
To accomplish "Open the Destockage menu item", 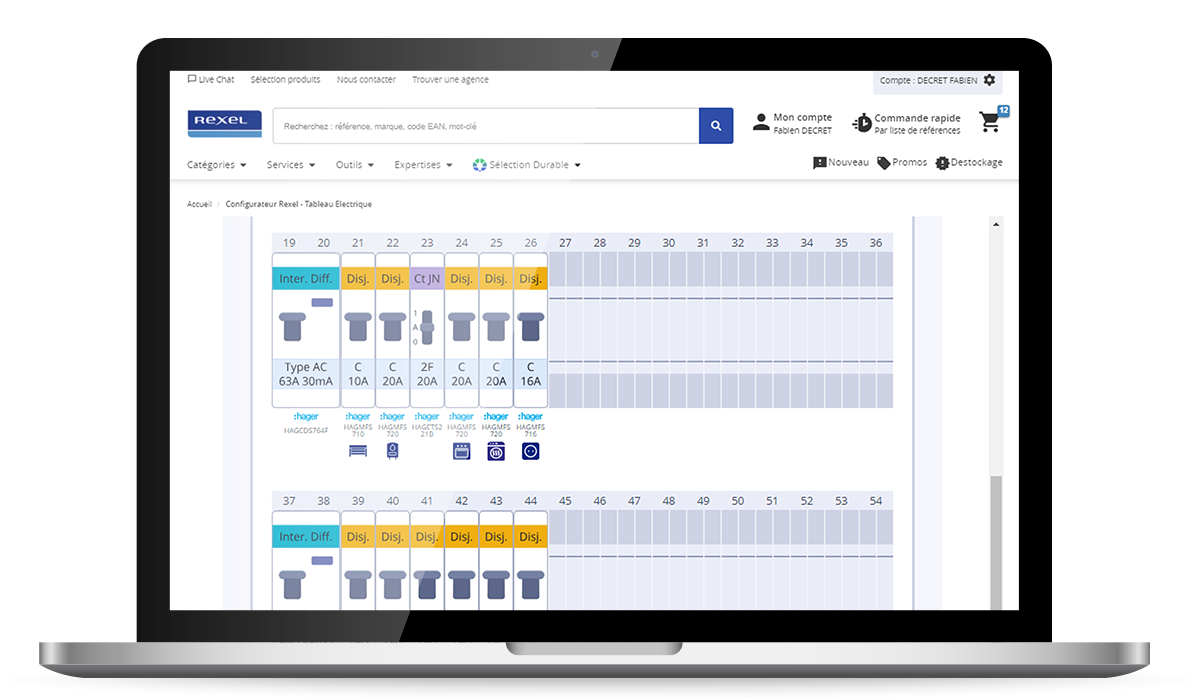I will click(x=968, y=163).
